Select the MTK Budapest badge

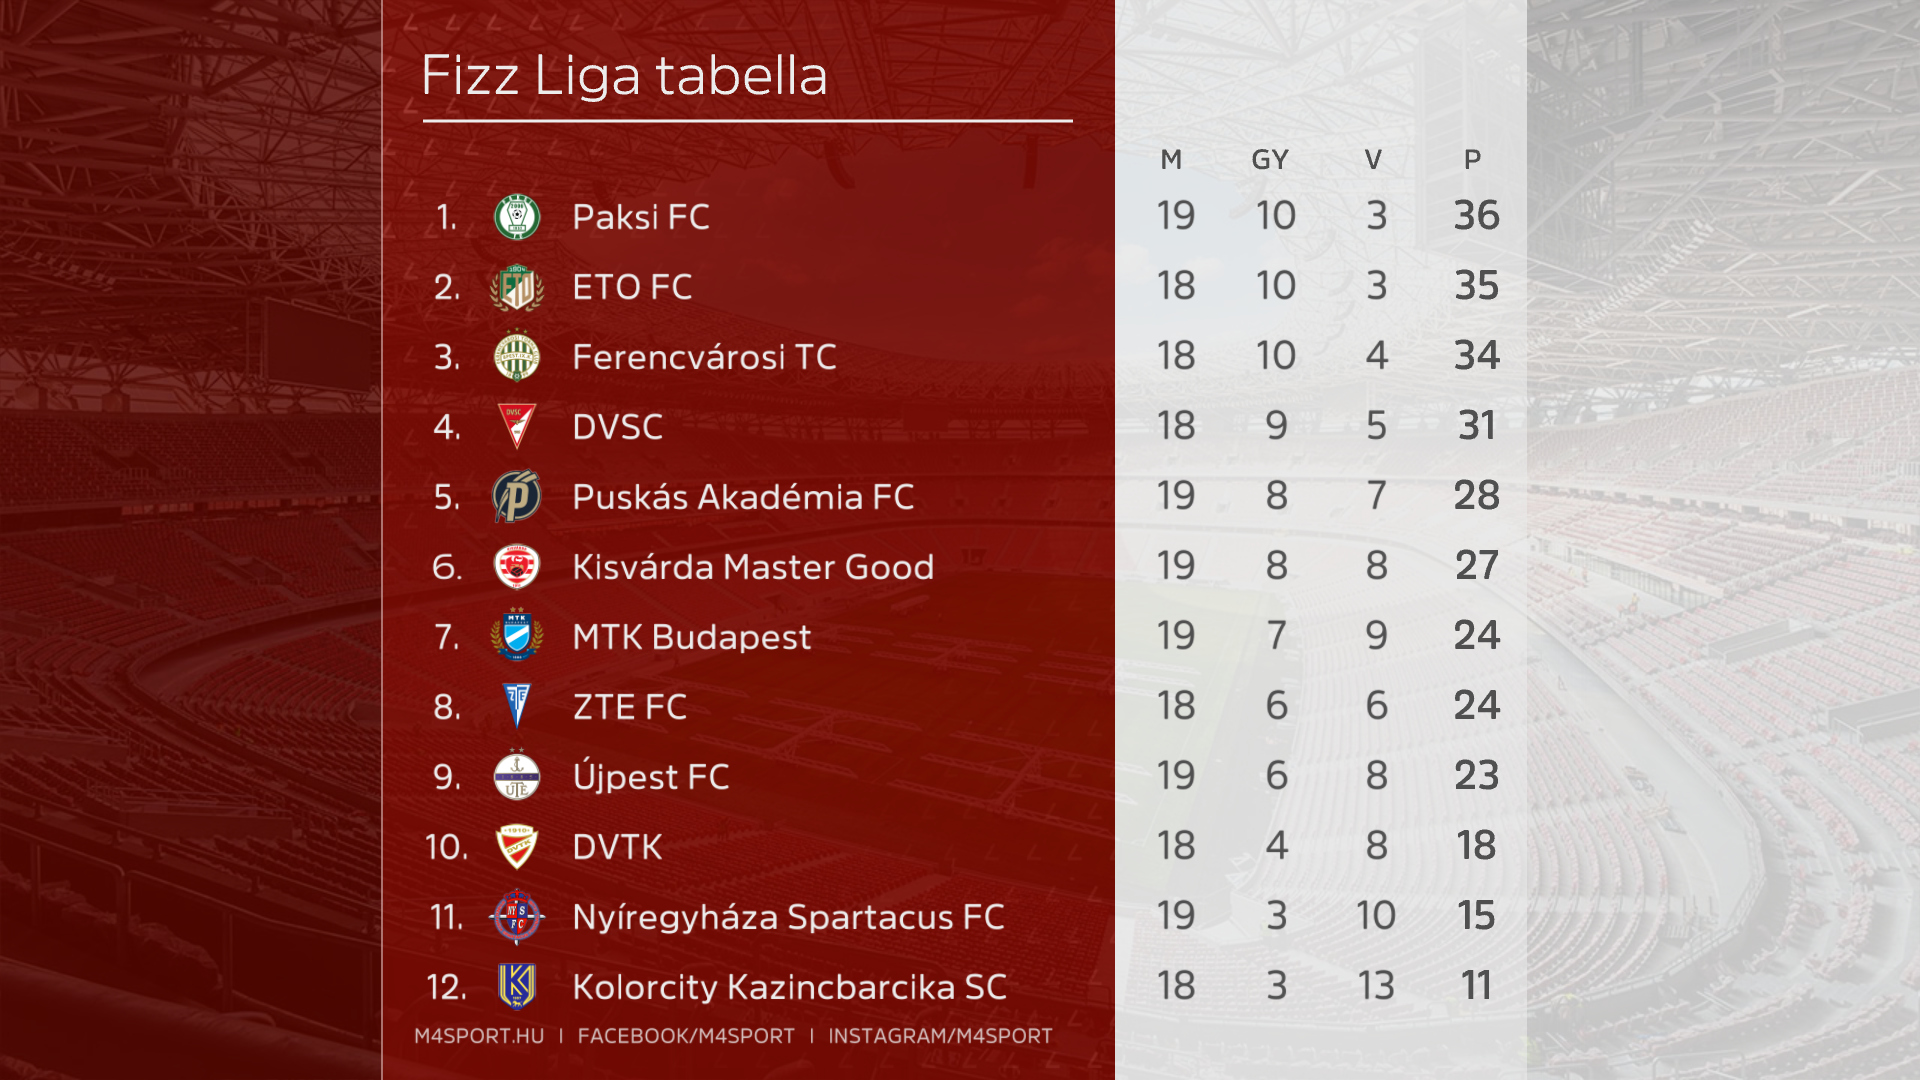tap(517, 636)
